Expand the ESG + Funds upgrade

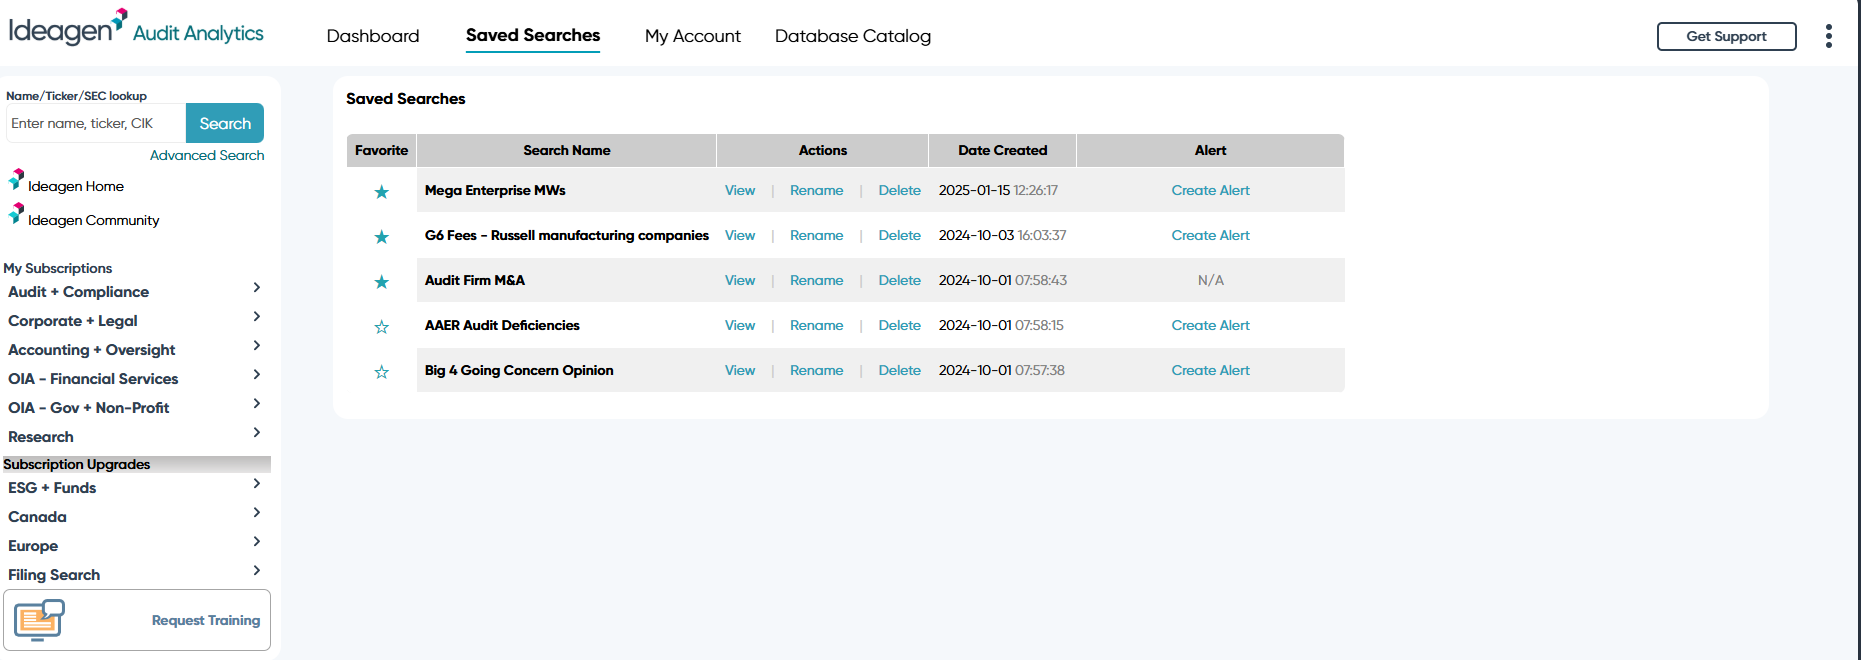coord(257,484)
